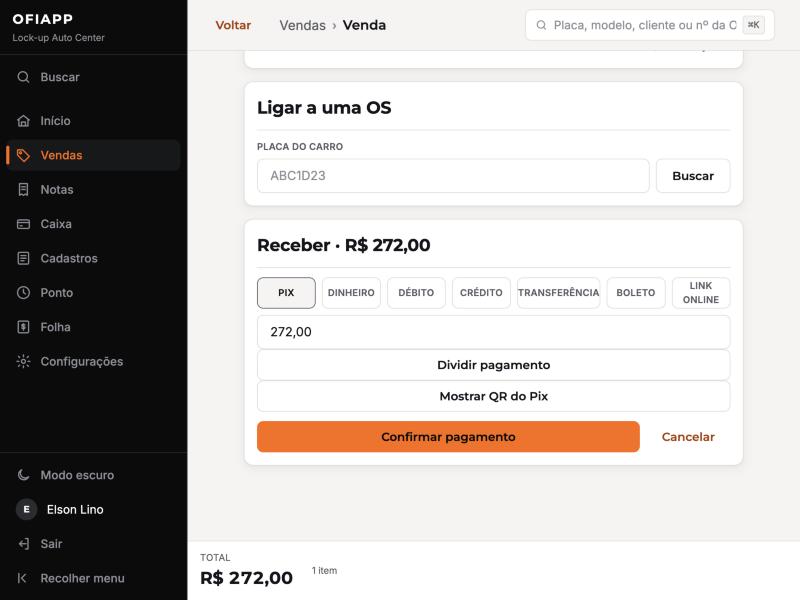Click the Folha sidebar label
The height and width of the screenshot is (600, 800).
(x=56, y=327)
